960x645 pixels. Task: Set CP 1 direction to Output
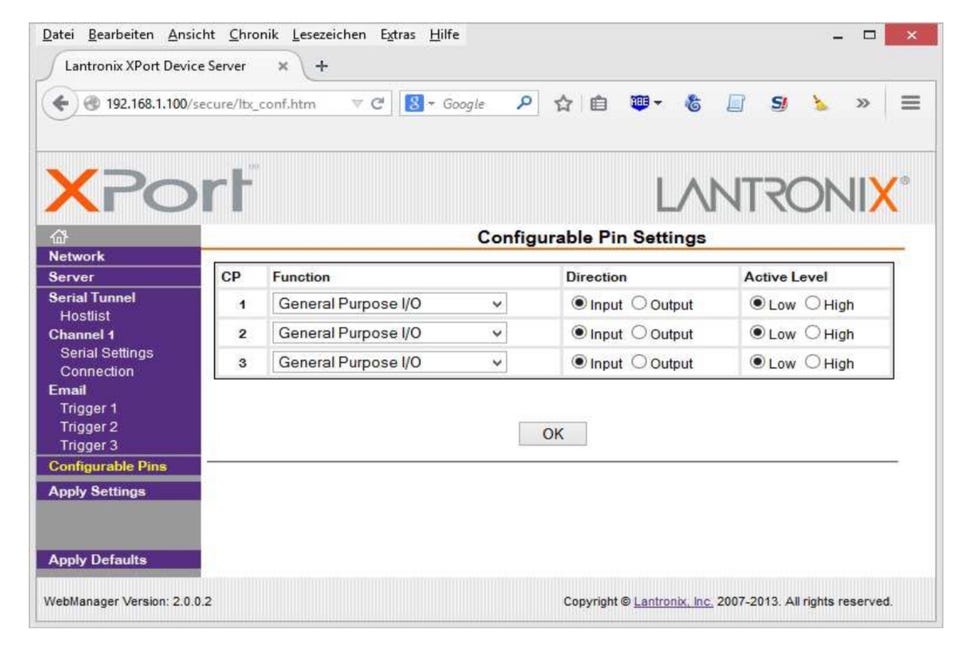tap(639, 304)
